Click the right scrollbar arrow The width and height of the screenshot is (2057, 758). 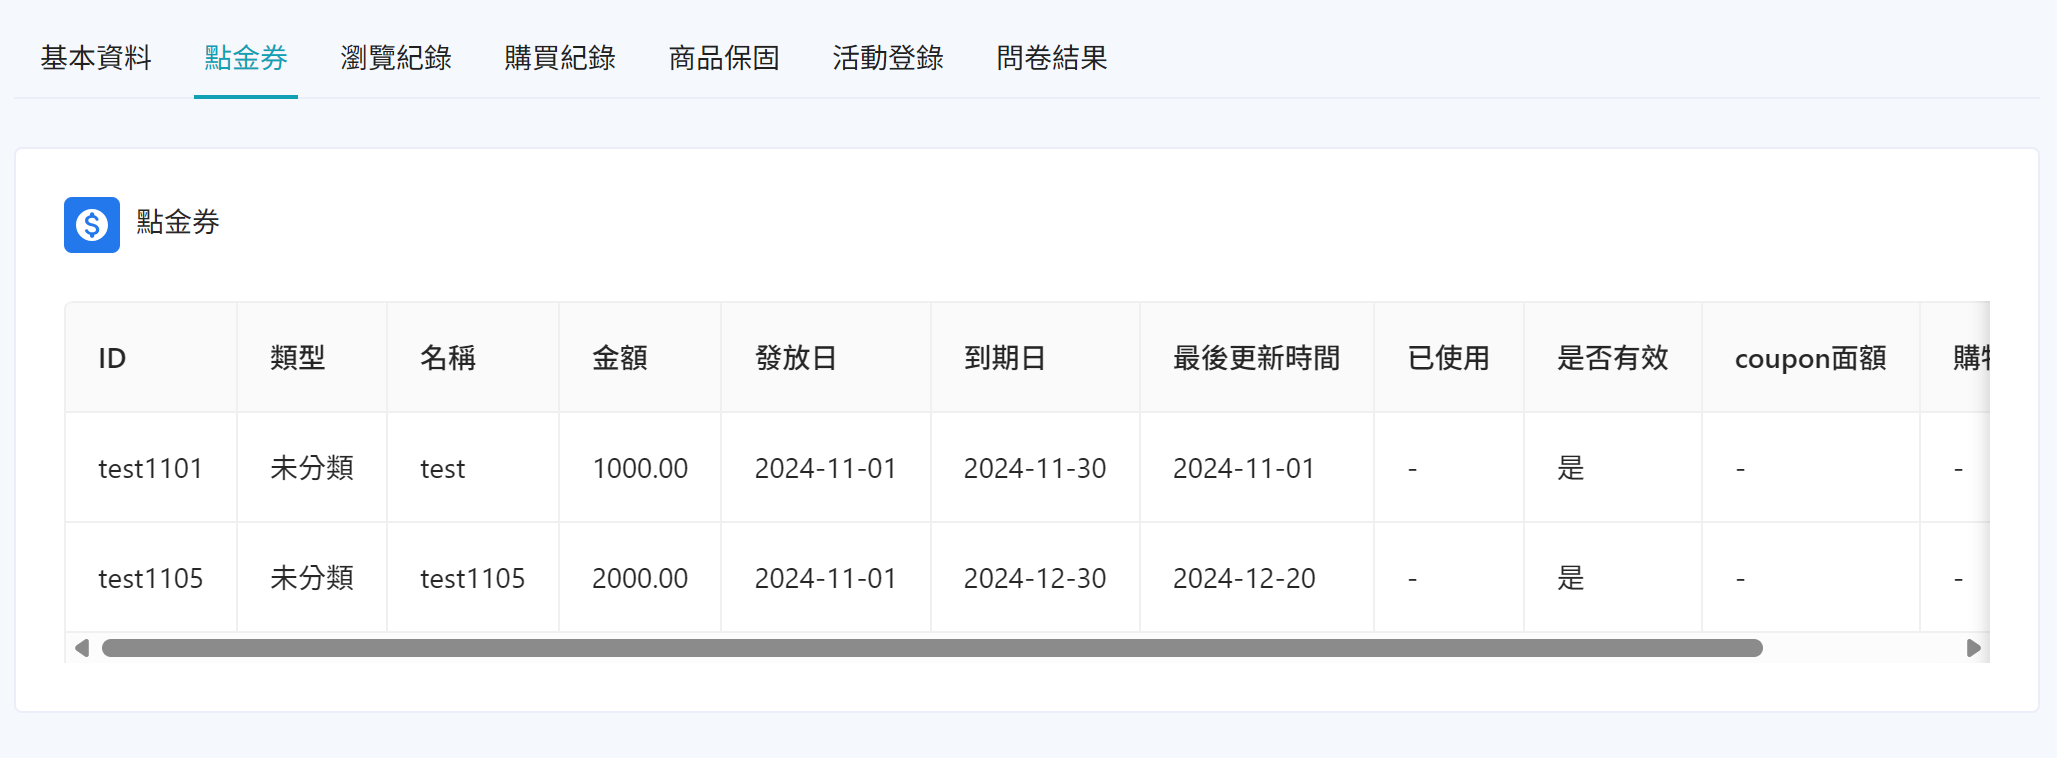point(1975,648)
